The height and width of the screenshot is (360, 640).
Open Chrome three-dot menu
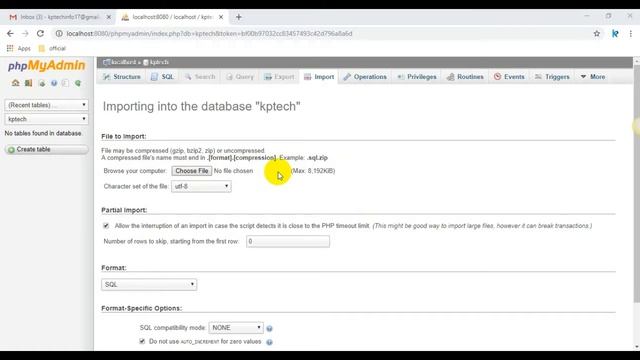[x=631, y=33]
